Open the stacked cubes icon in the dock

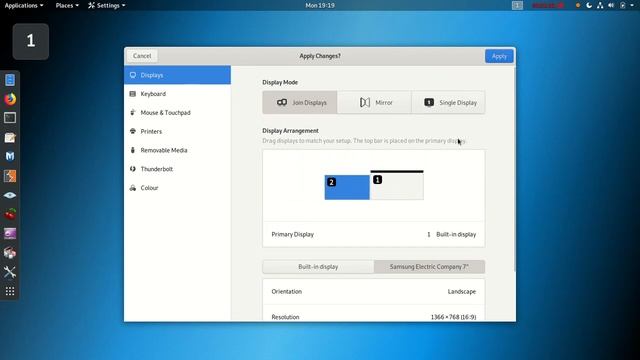[x=10, y=253]
